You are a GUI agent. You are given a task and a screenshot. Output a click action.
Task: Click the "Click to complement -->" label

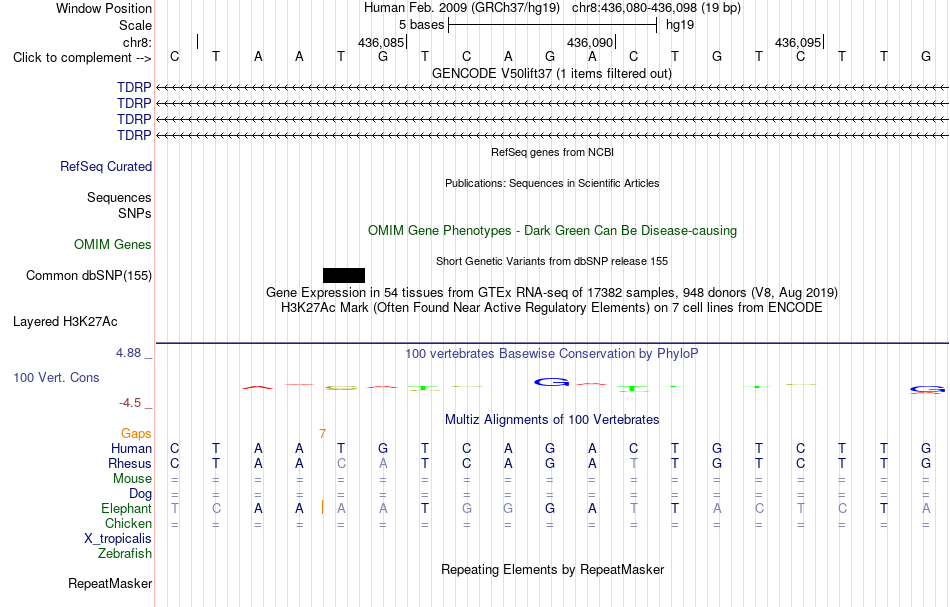[82, 58]
